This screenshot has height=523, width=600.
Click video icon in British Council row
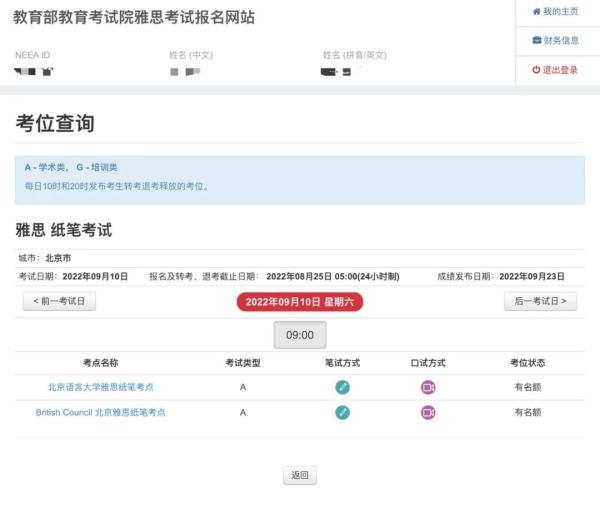click(428, 412)
